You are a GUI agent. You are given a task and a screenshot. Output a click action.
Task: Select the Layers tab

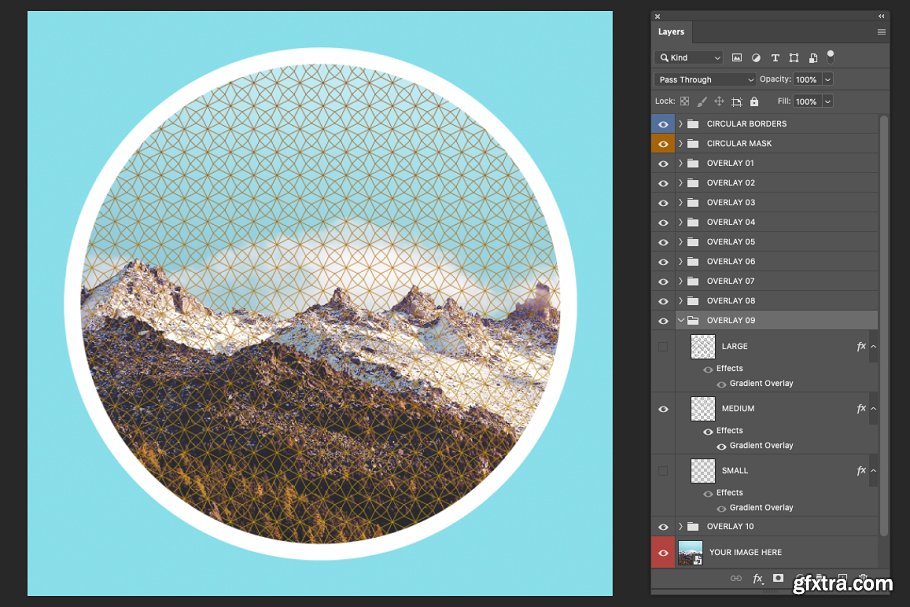(671, 32)
